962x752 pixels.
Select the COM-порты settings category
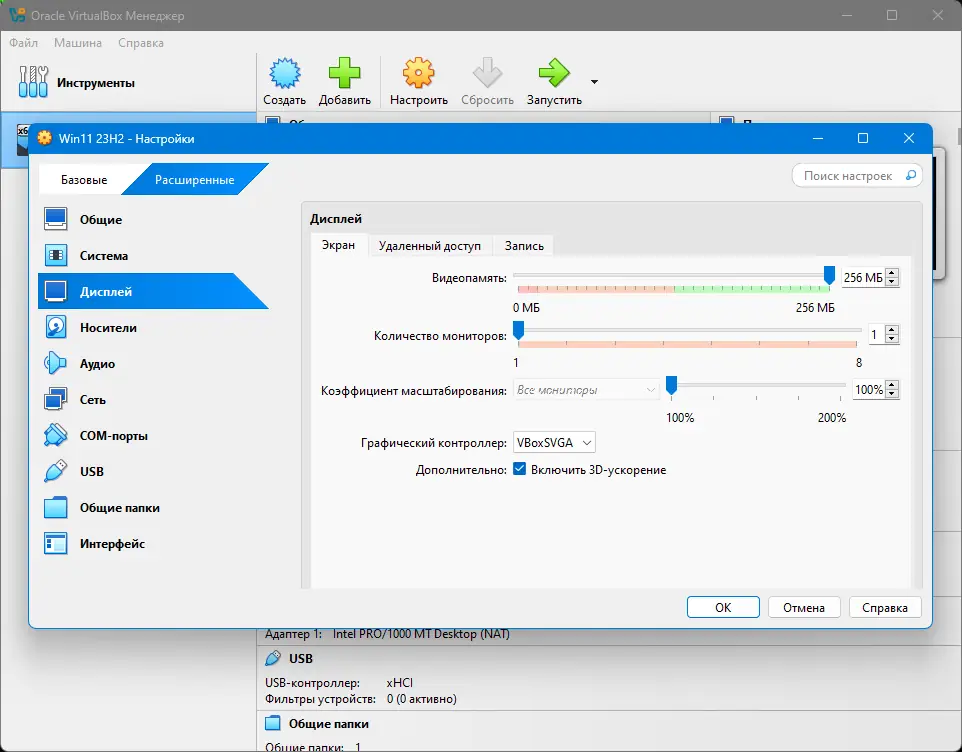tap(153, 435)
